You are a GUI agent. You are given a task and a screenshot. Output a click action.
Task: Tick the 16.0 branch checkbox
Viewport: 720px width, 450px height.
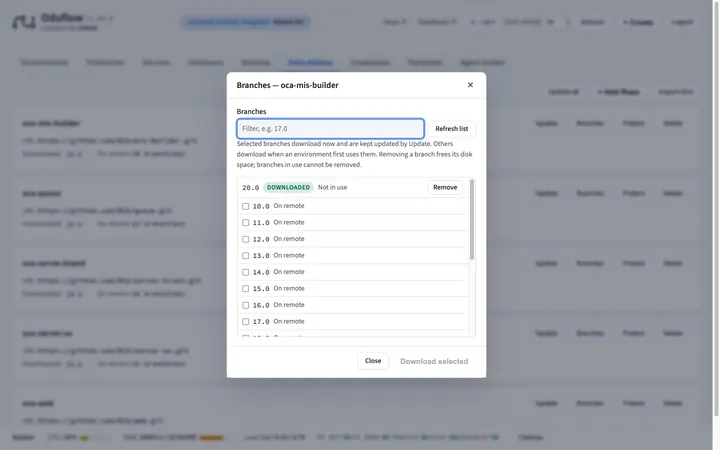(246, 305)
